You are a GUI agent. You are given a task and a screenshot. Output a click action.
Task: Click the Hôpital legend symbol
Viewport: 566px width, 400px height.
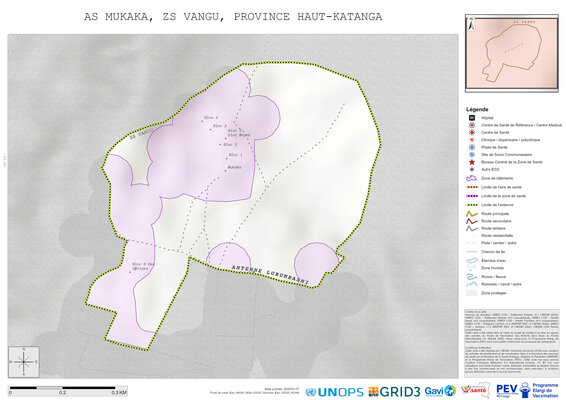[471, 118]
